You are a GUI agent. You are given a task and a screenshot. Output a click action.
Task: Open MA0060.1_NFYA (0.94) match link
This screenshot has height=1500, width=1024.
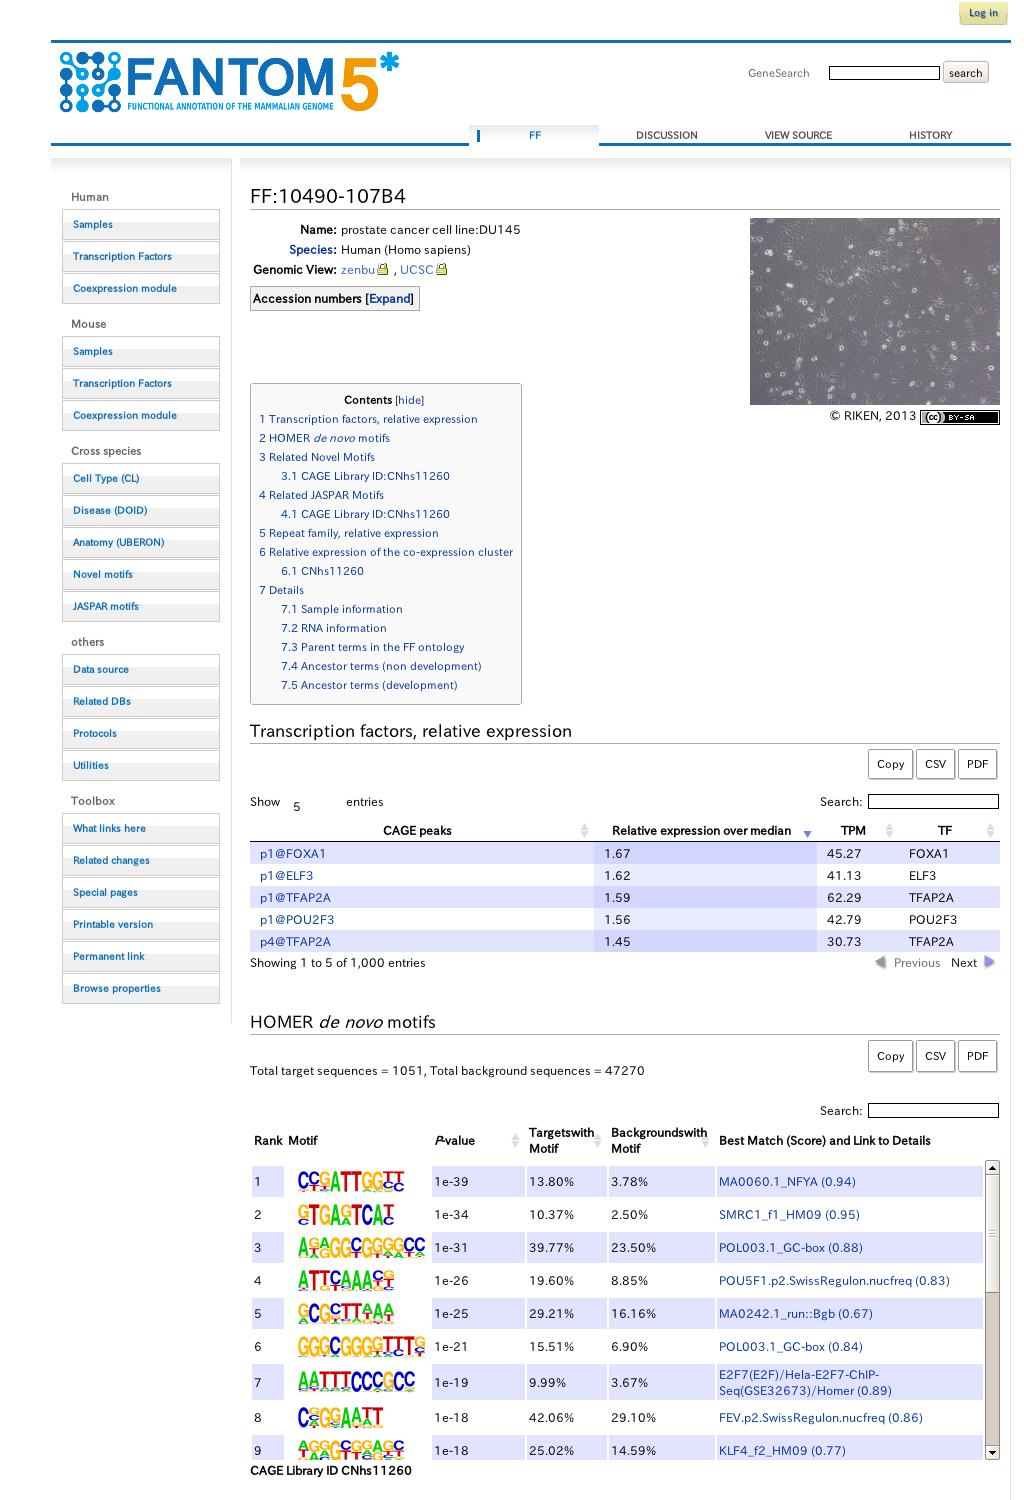[787, 1182]
